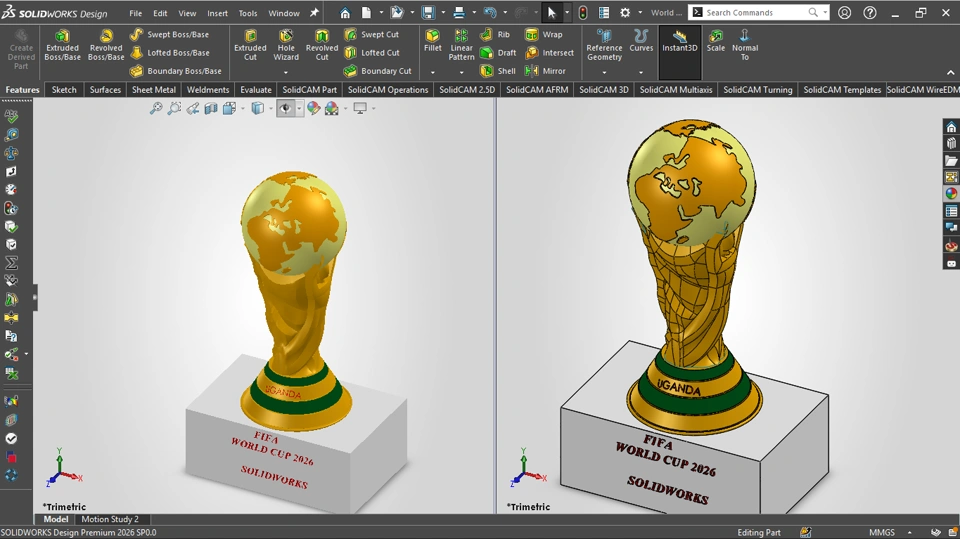Screen dimensions: 960x539
Task: Click the user login account icon
Action: [x=844, y=12]
